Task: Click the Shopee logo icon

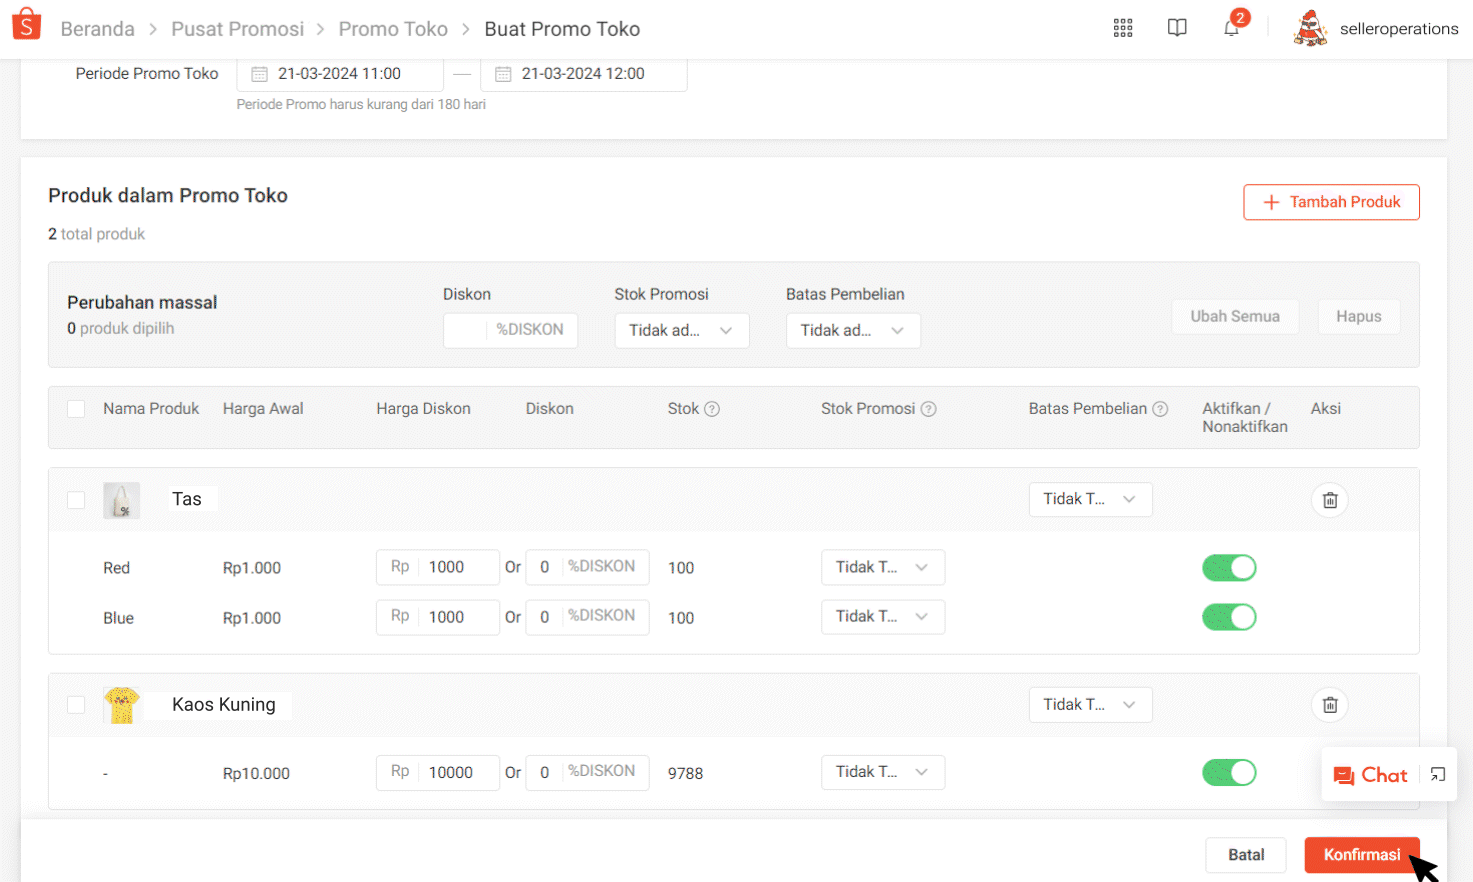Action: click(x=26, y=25)
